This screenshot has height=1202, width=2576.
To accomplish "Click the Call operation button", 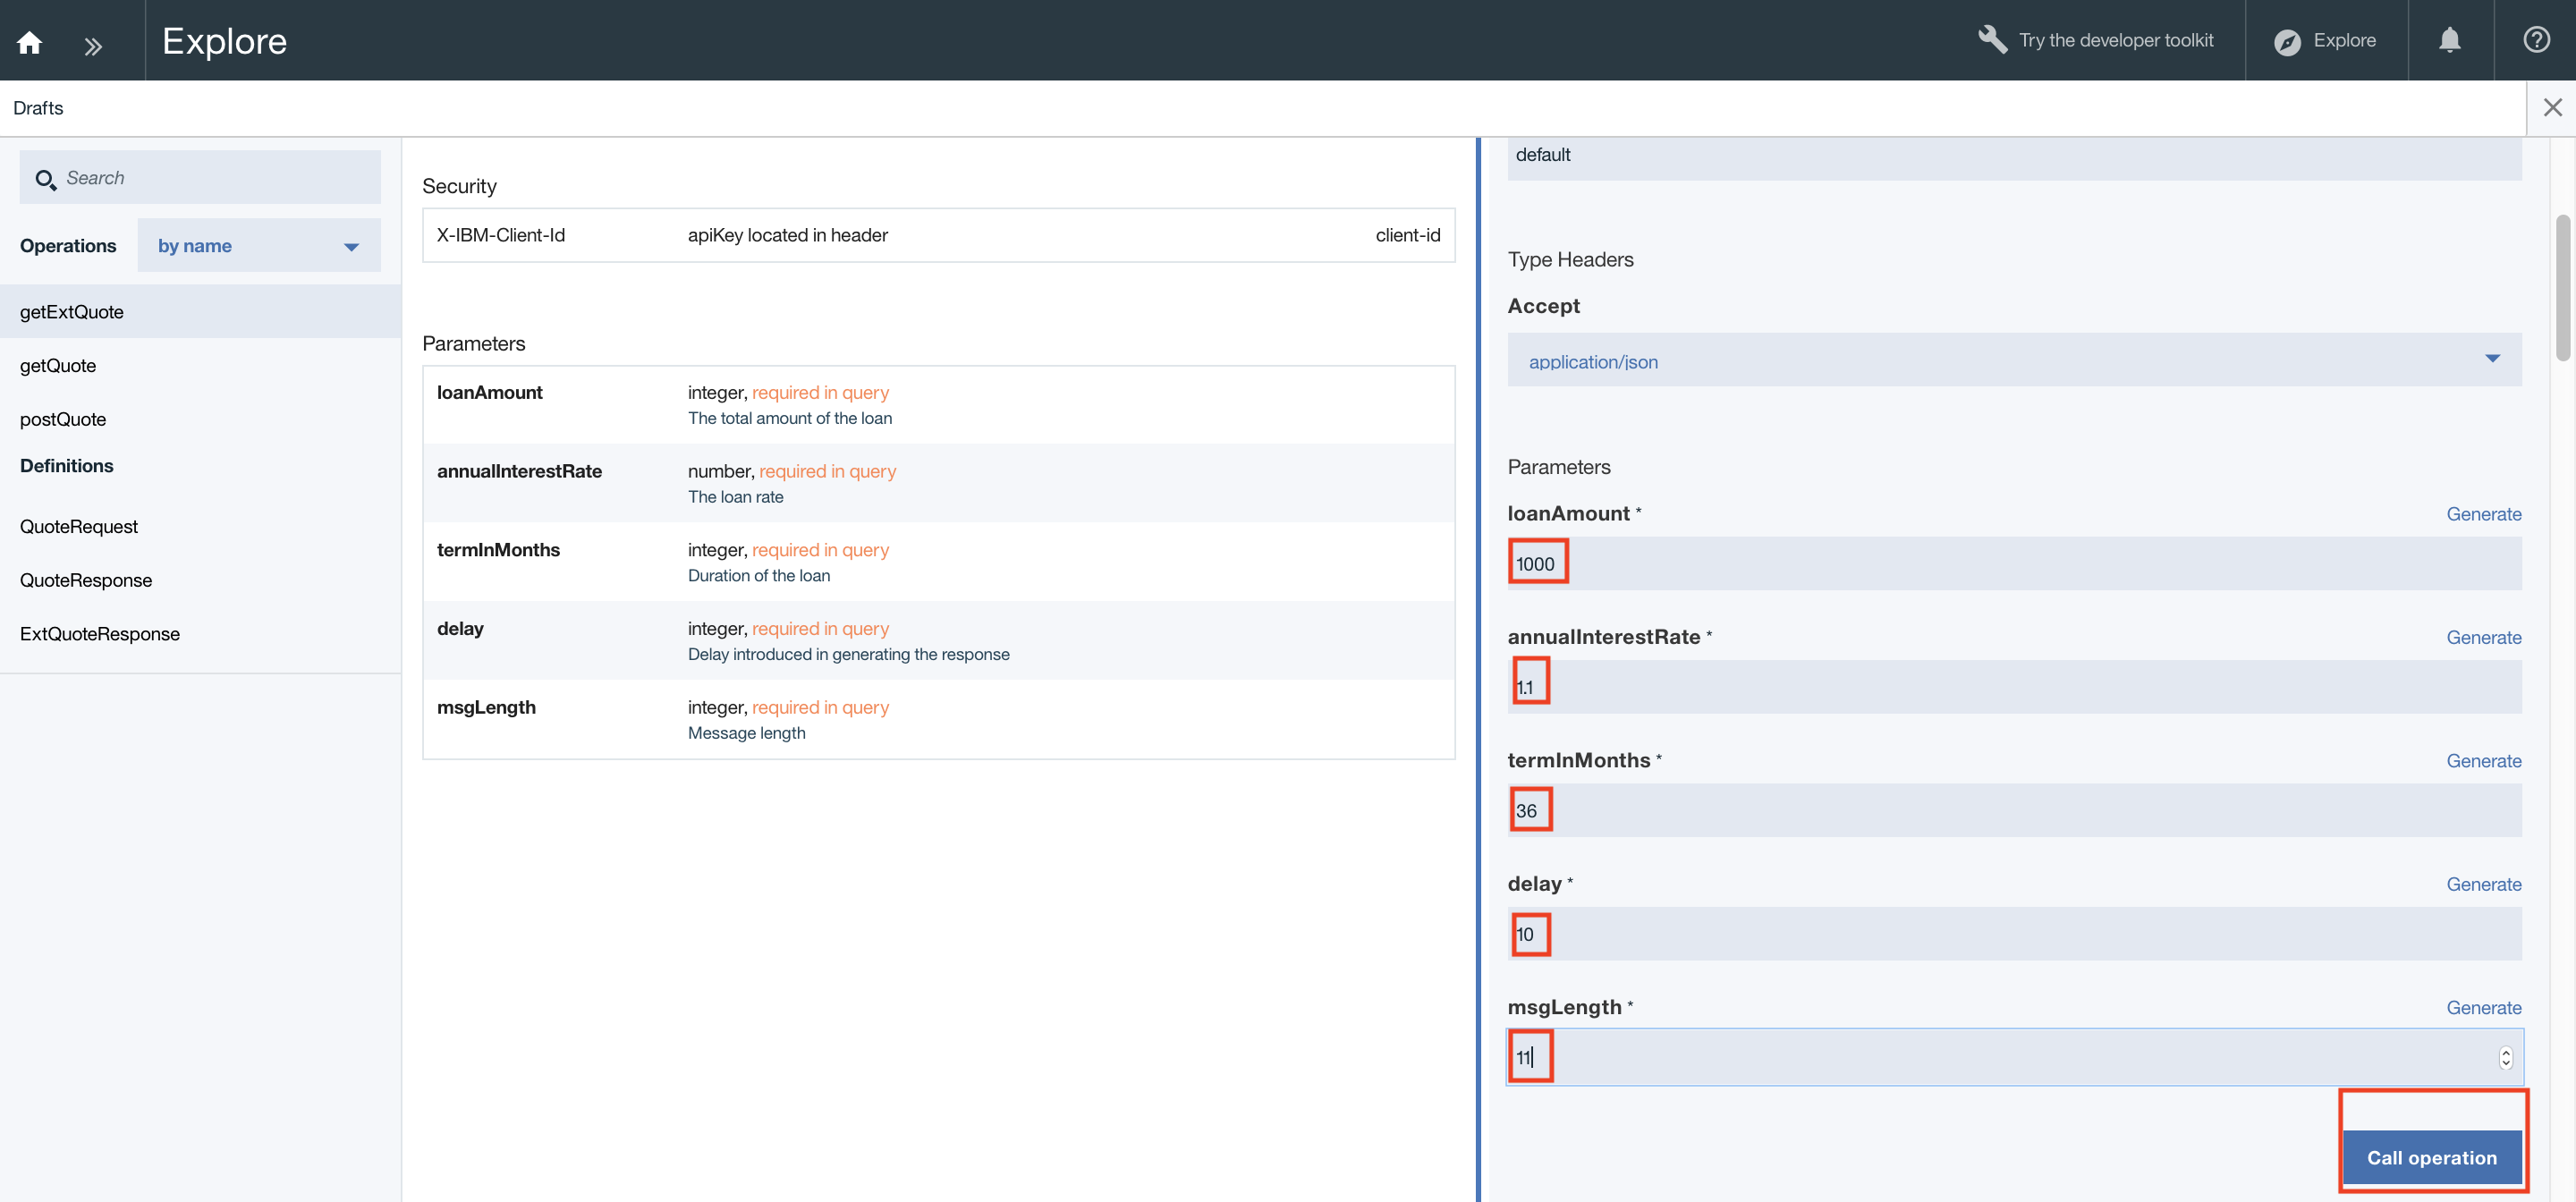I will click(2431, 1157).
